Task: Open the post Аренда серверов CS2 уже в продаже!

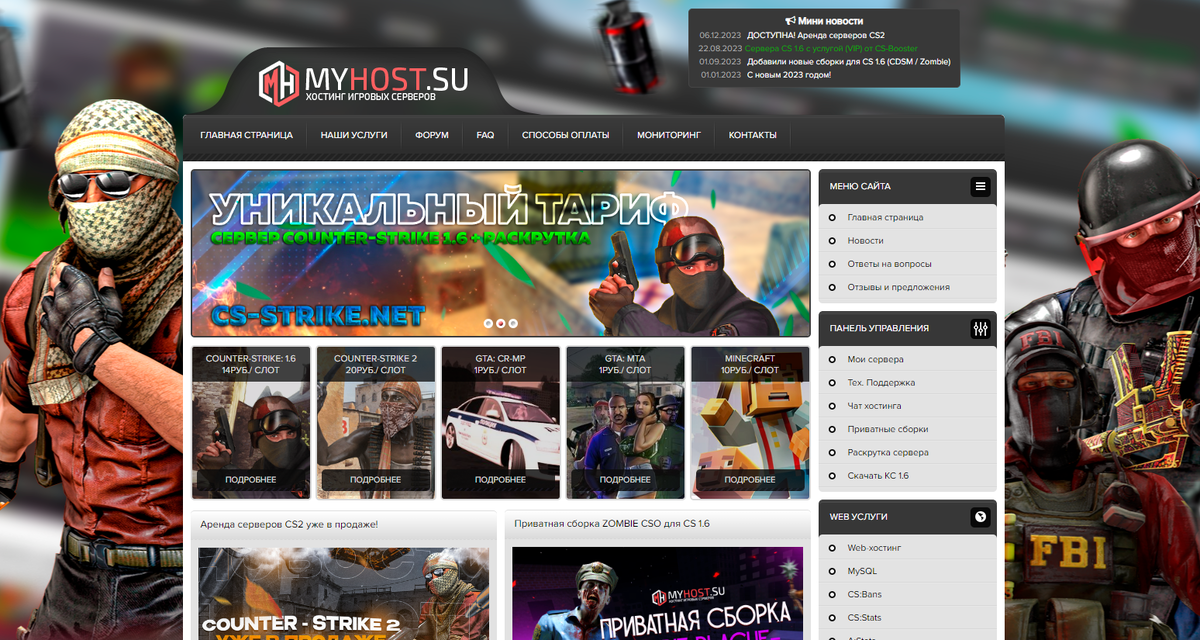Action: click(289, 524)
